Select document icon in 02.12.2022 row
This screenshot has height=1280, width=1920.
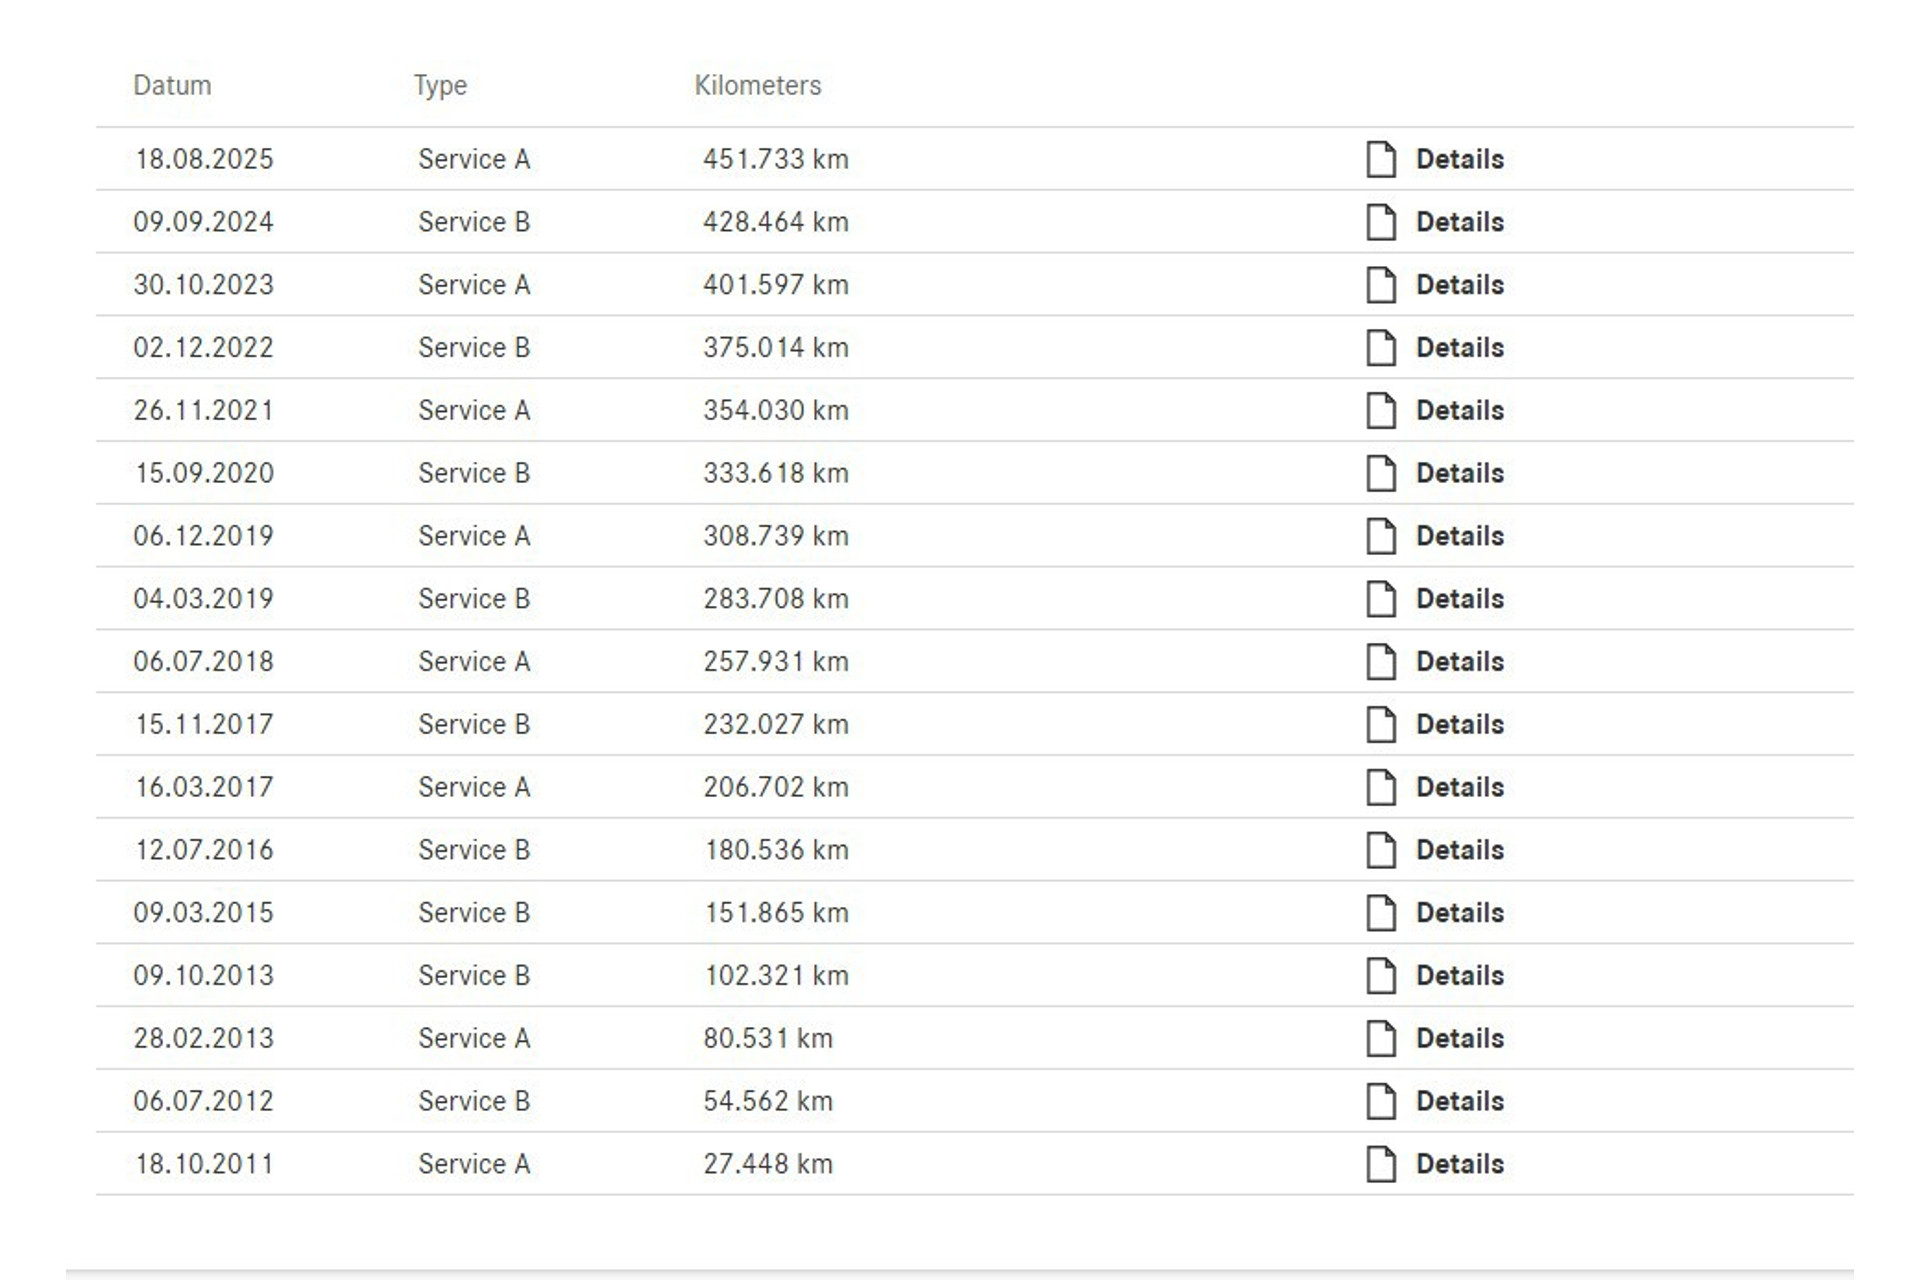1381,348
